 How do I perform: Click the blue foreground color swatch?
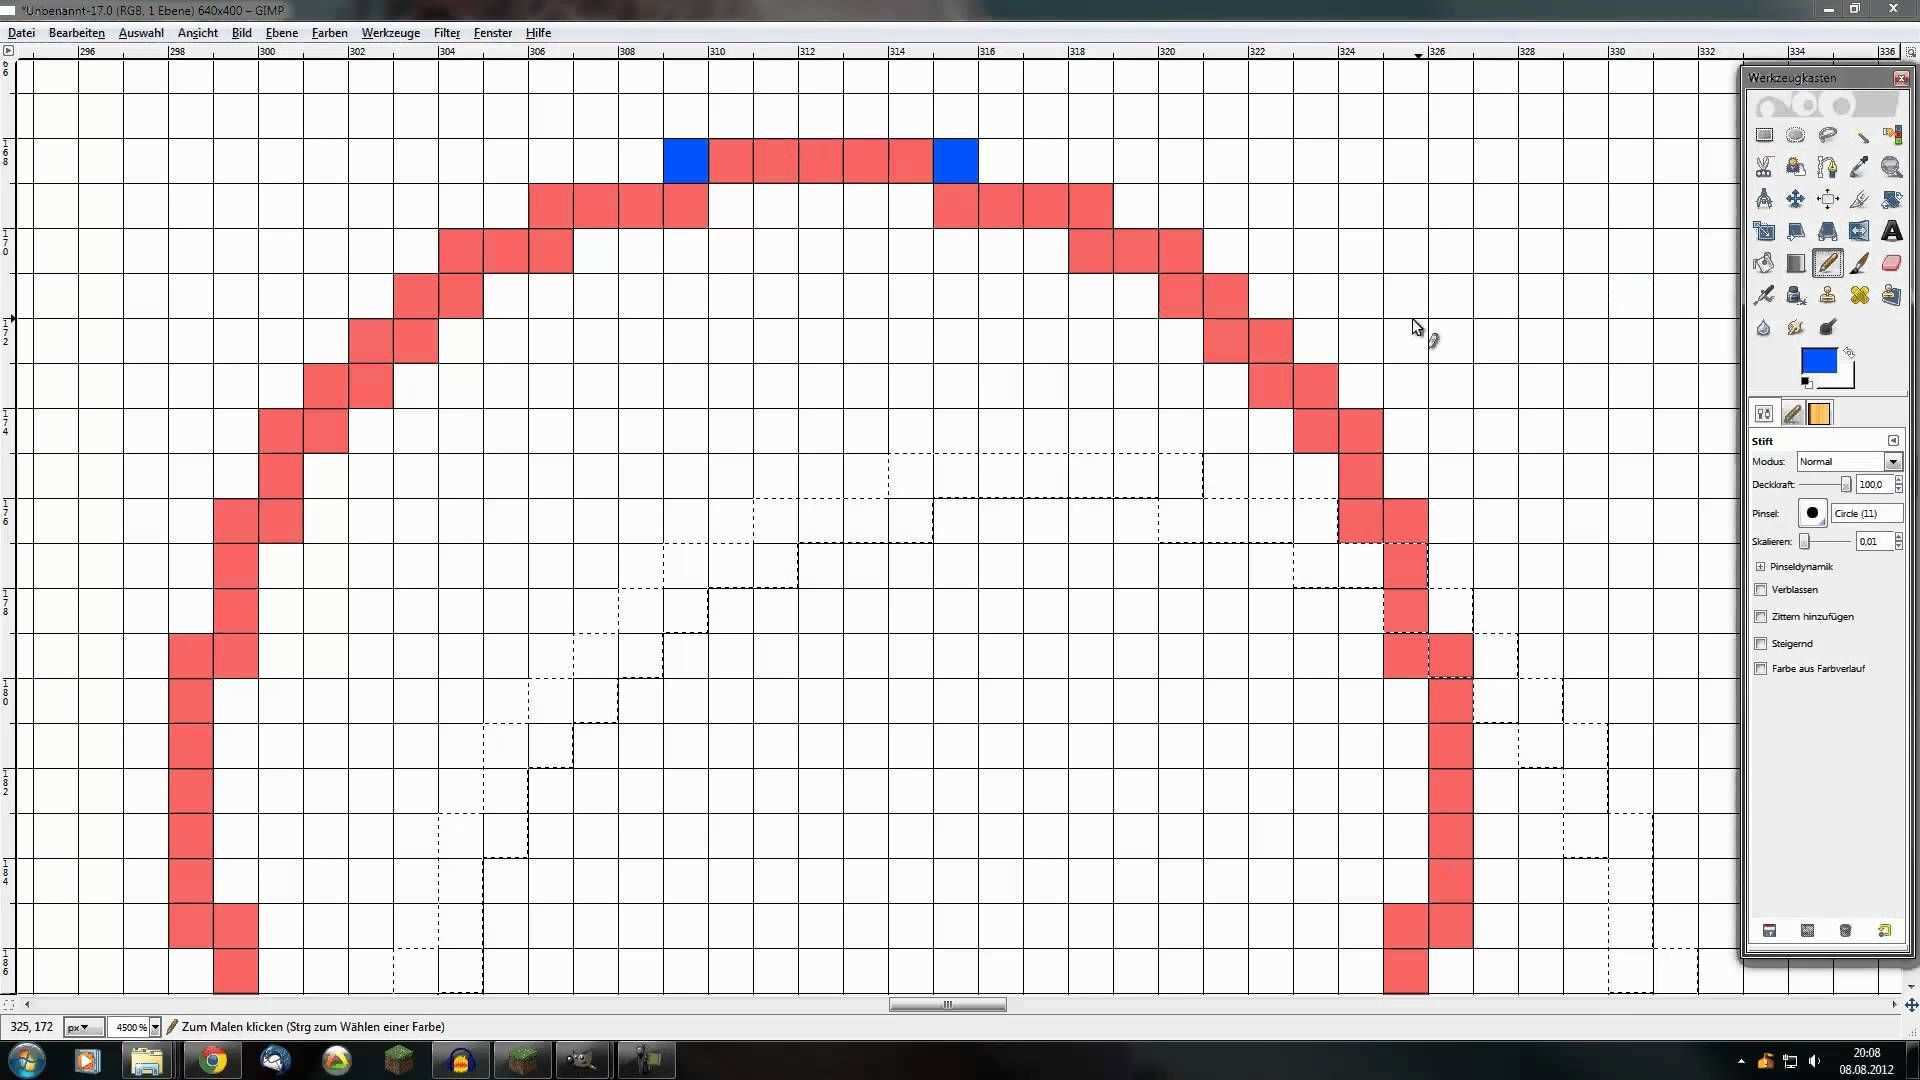point(1817,360)
